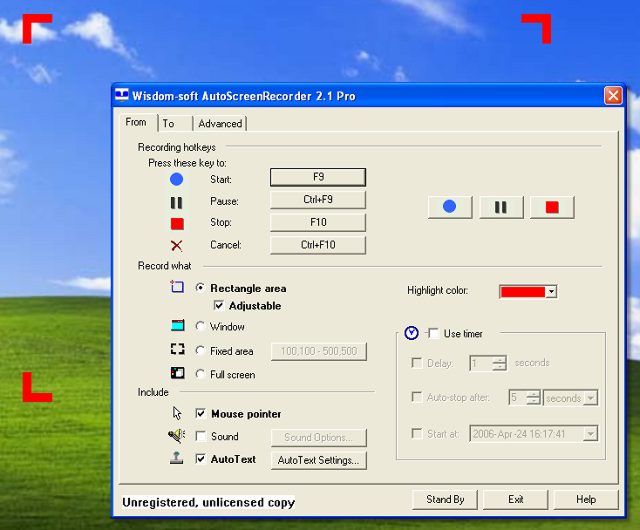640x530 pixels.
Task: Select the Window radio button
Action: coord(200,326)
